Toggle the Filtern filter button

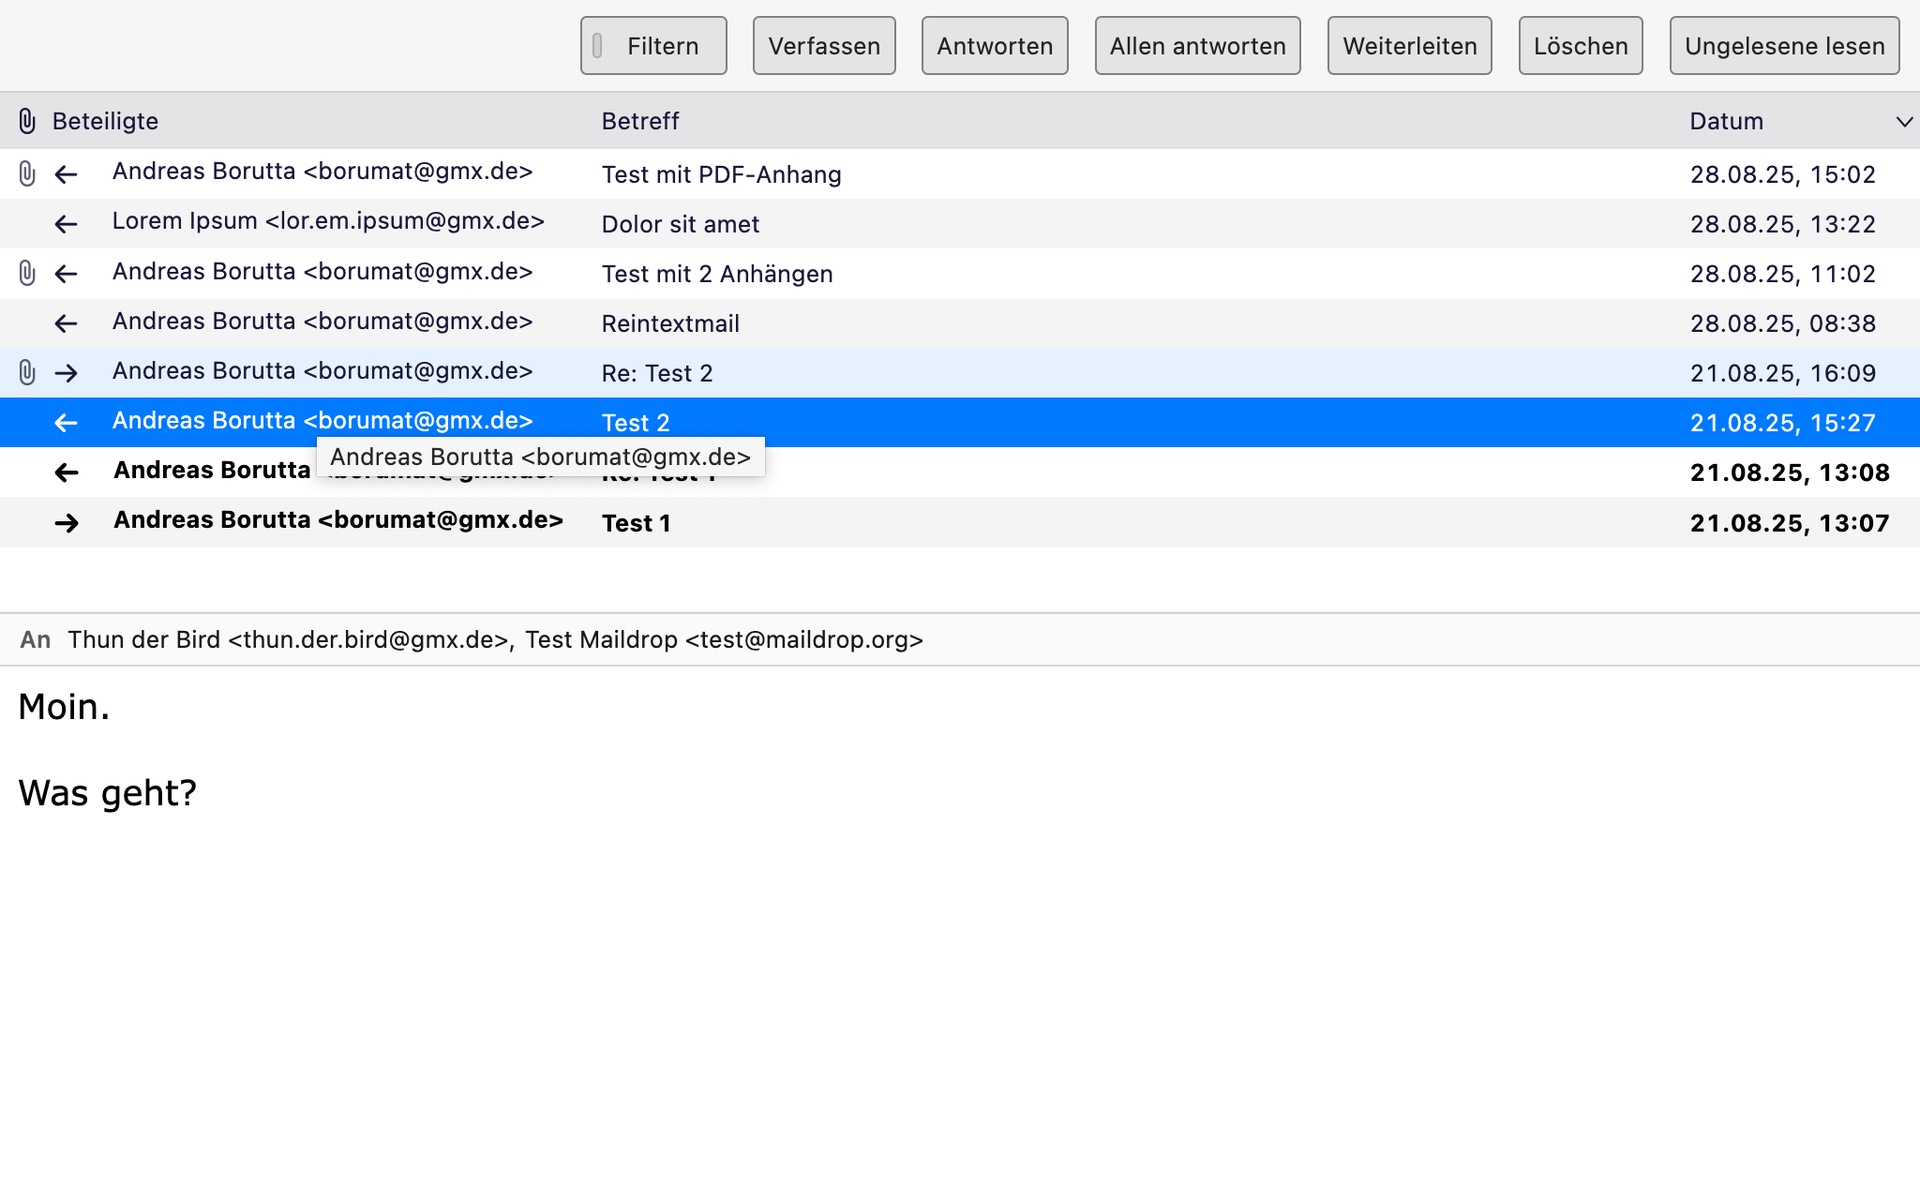(x=653, y=46)
